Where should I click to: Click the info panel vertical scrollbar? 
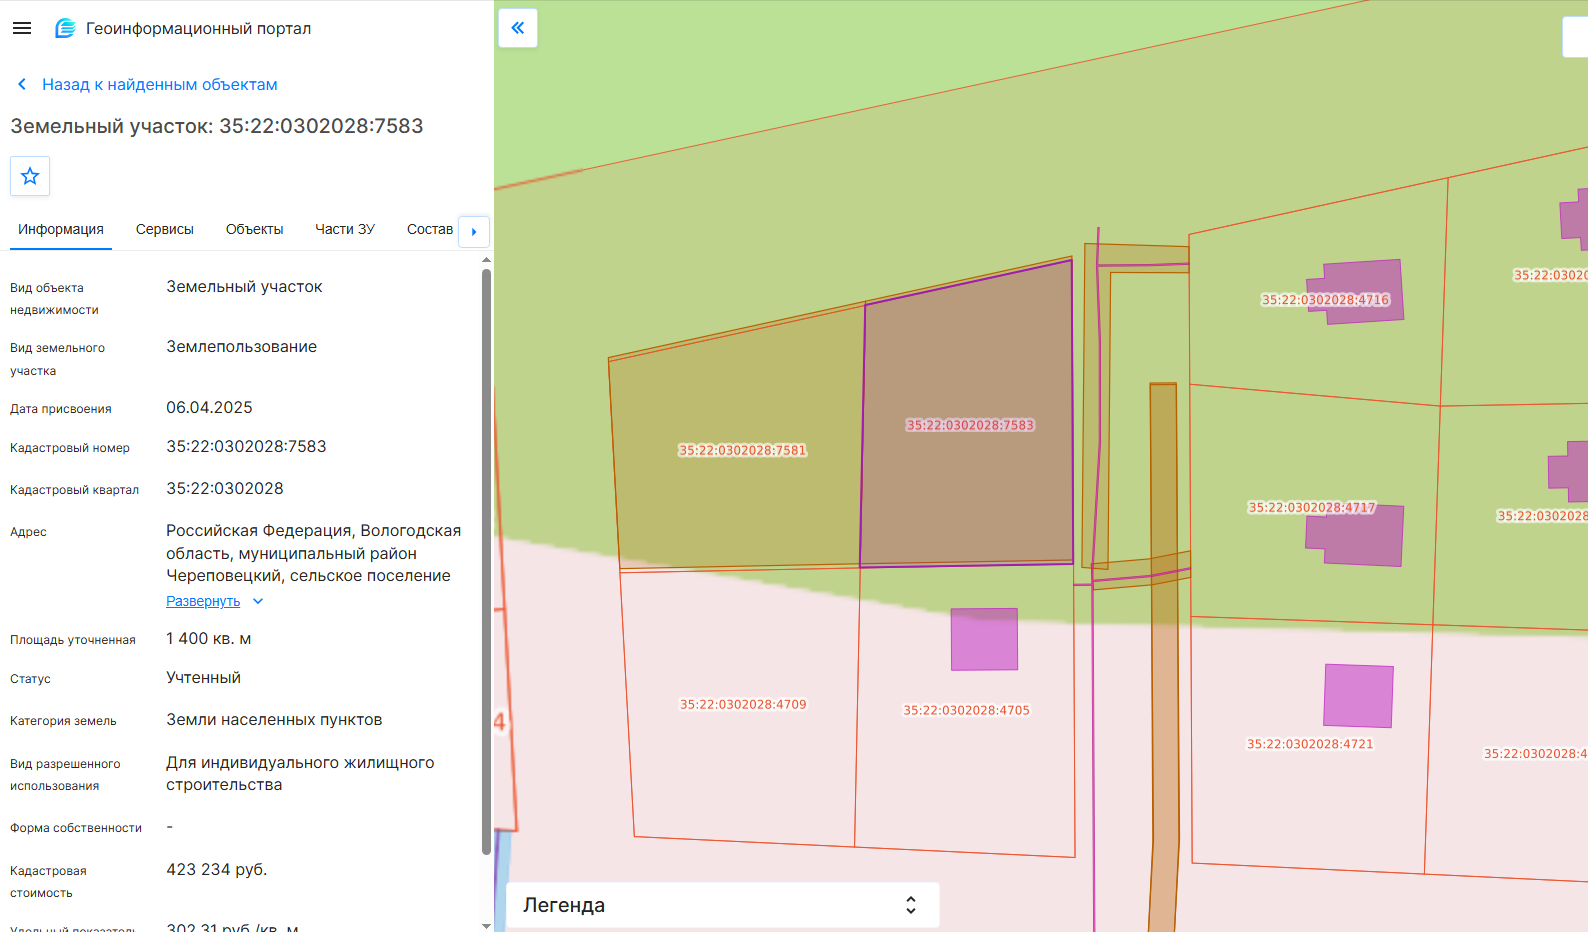487,560
